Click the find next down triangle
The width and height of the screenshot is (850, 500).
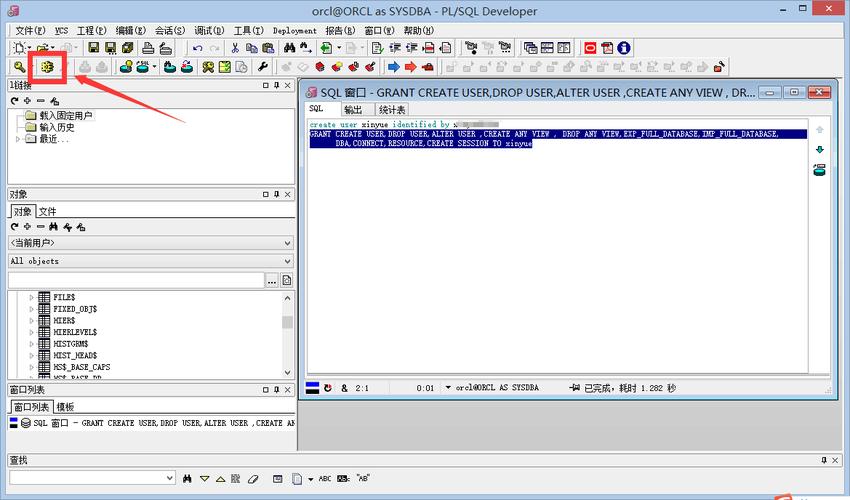coord(204,479)
